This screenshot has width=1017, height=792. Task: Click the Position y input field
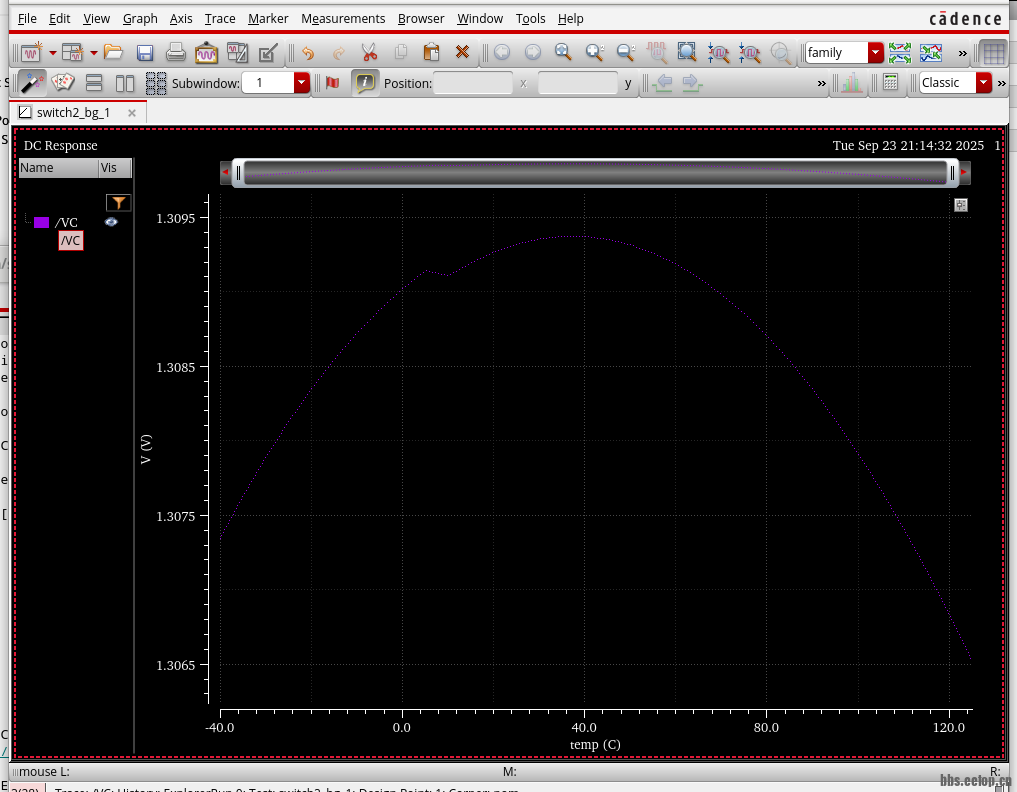(577, 83)
